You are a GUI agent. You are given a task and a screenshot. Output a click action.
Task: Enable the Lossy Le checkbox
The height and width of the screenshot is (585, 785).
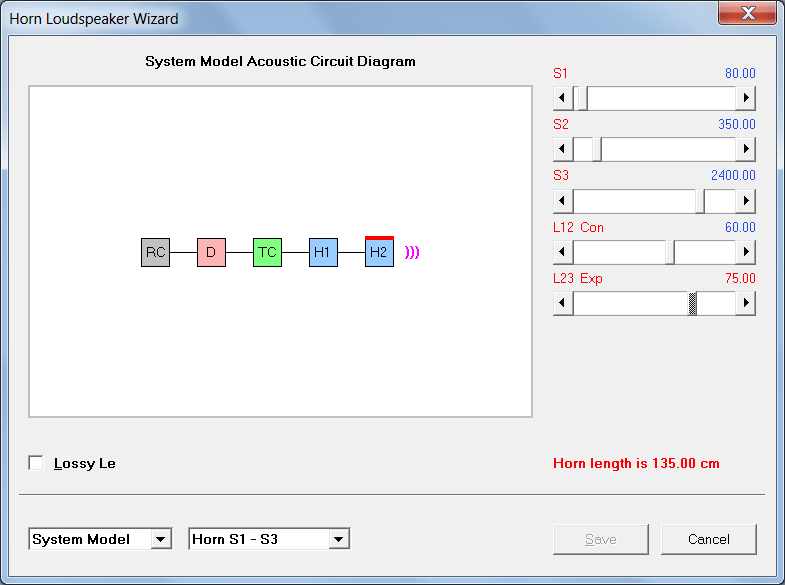[36, 463]
